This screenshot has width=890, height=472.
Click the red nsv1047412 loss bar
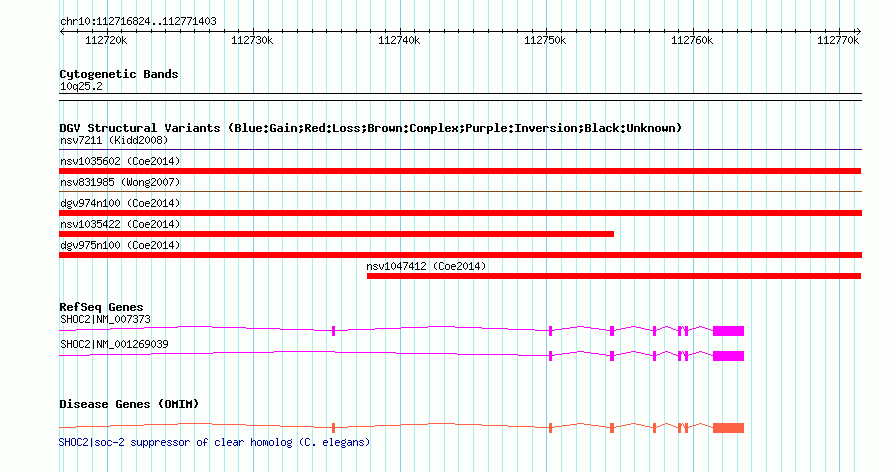pyautogui.click(x=614, y=276)
